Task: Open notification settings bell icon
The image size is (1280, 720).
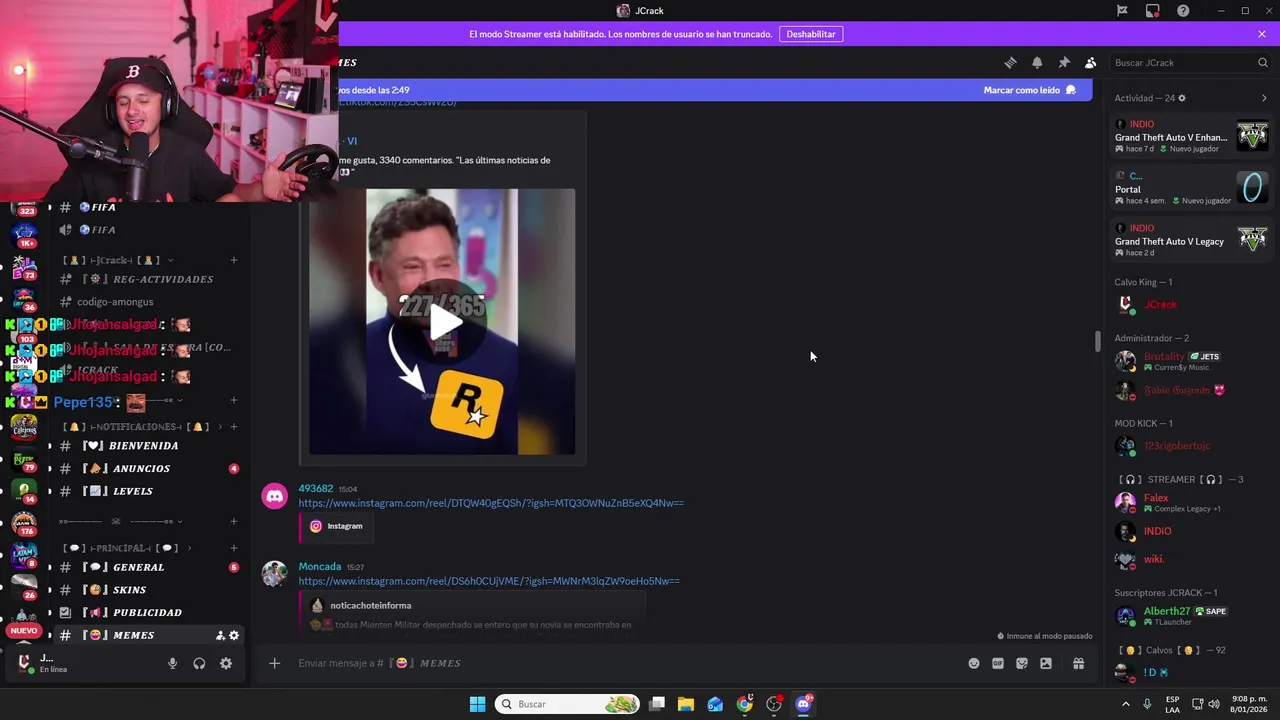Action: click(x=1037, y=62)
